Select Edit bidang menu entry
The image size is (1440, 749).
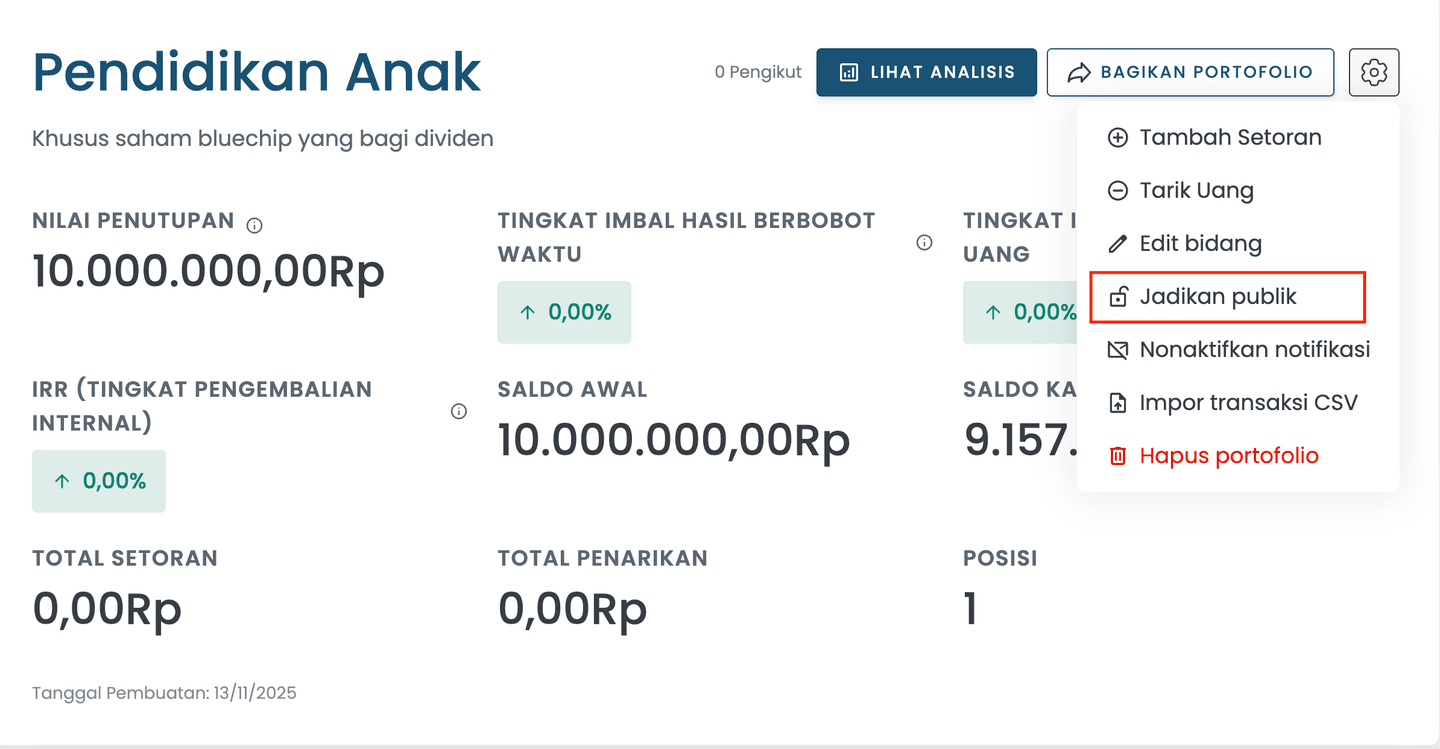(1200, 244)
